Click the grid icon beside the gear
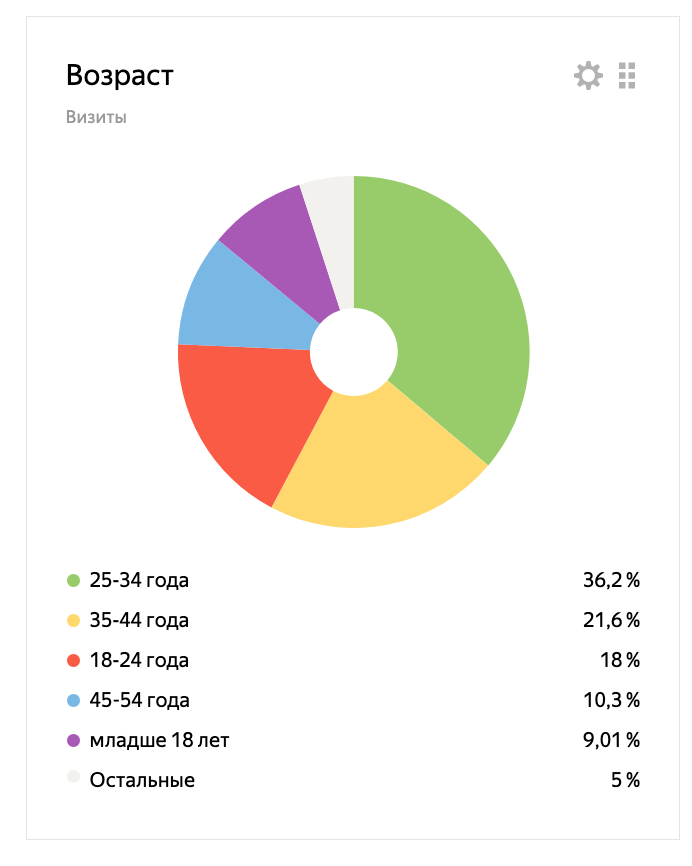 pyautogui.click(x=627, y=75)
